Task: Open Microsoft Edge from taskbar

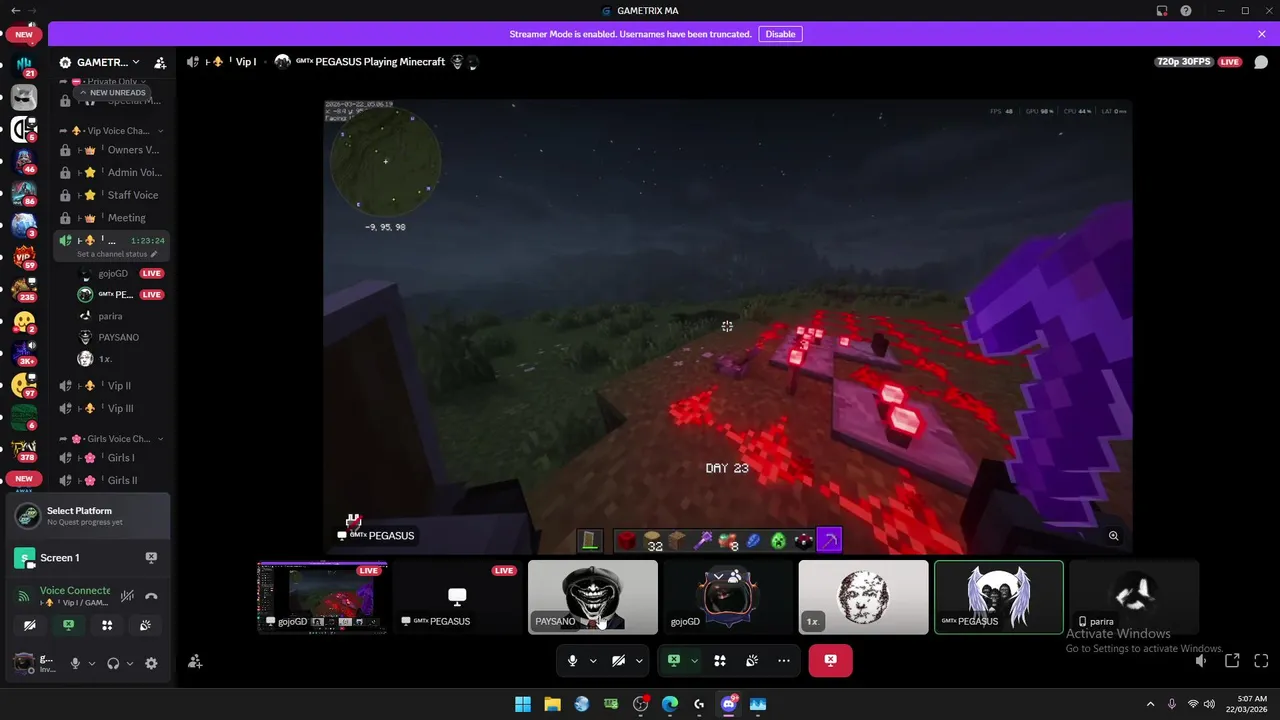Action: [x=670, y=704]
